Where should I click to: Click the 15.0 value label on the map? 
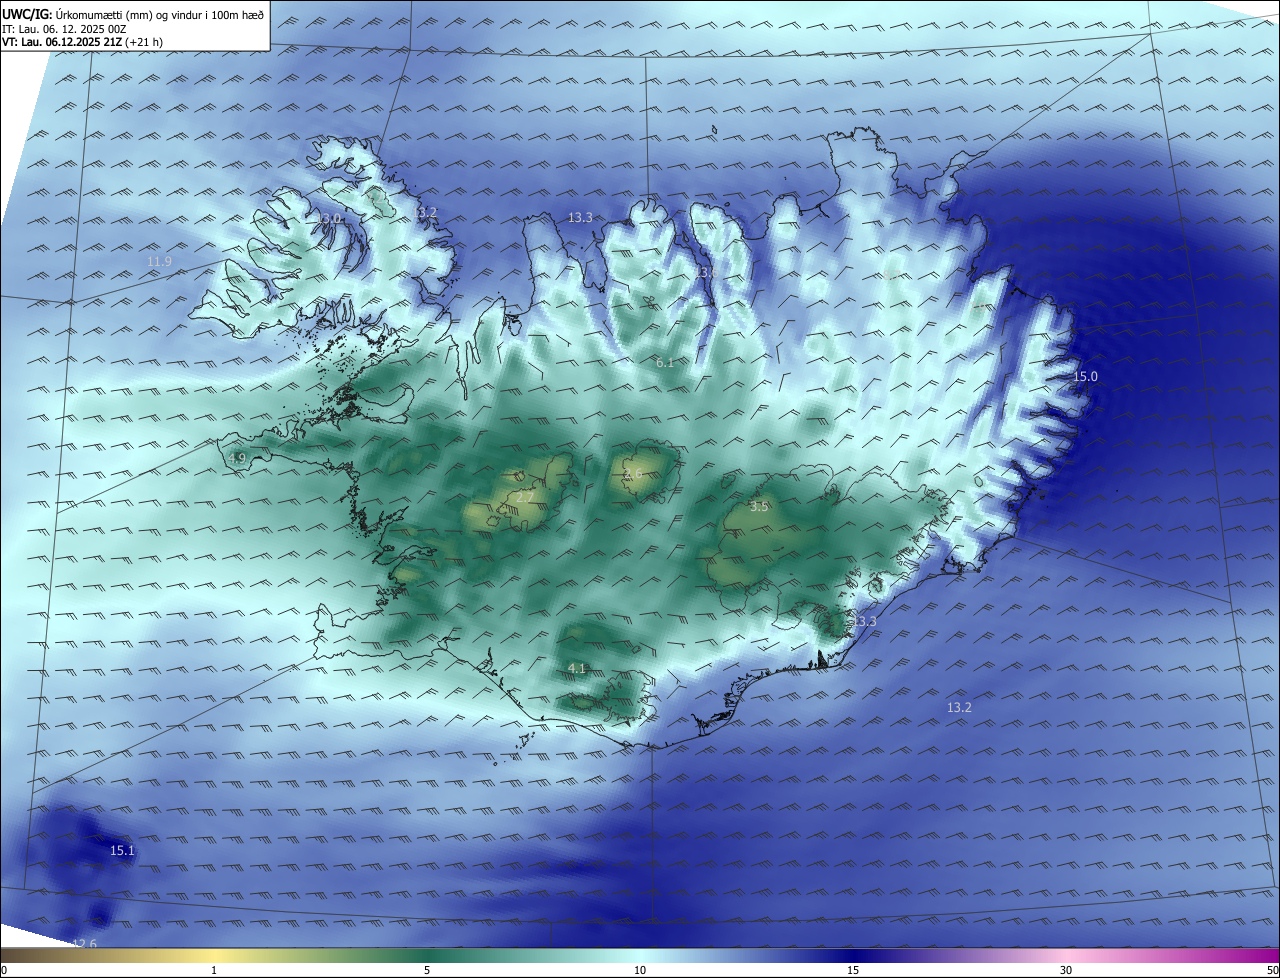(x=1085, y=376)
